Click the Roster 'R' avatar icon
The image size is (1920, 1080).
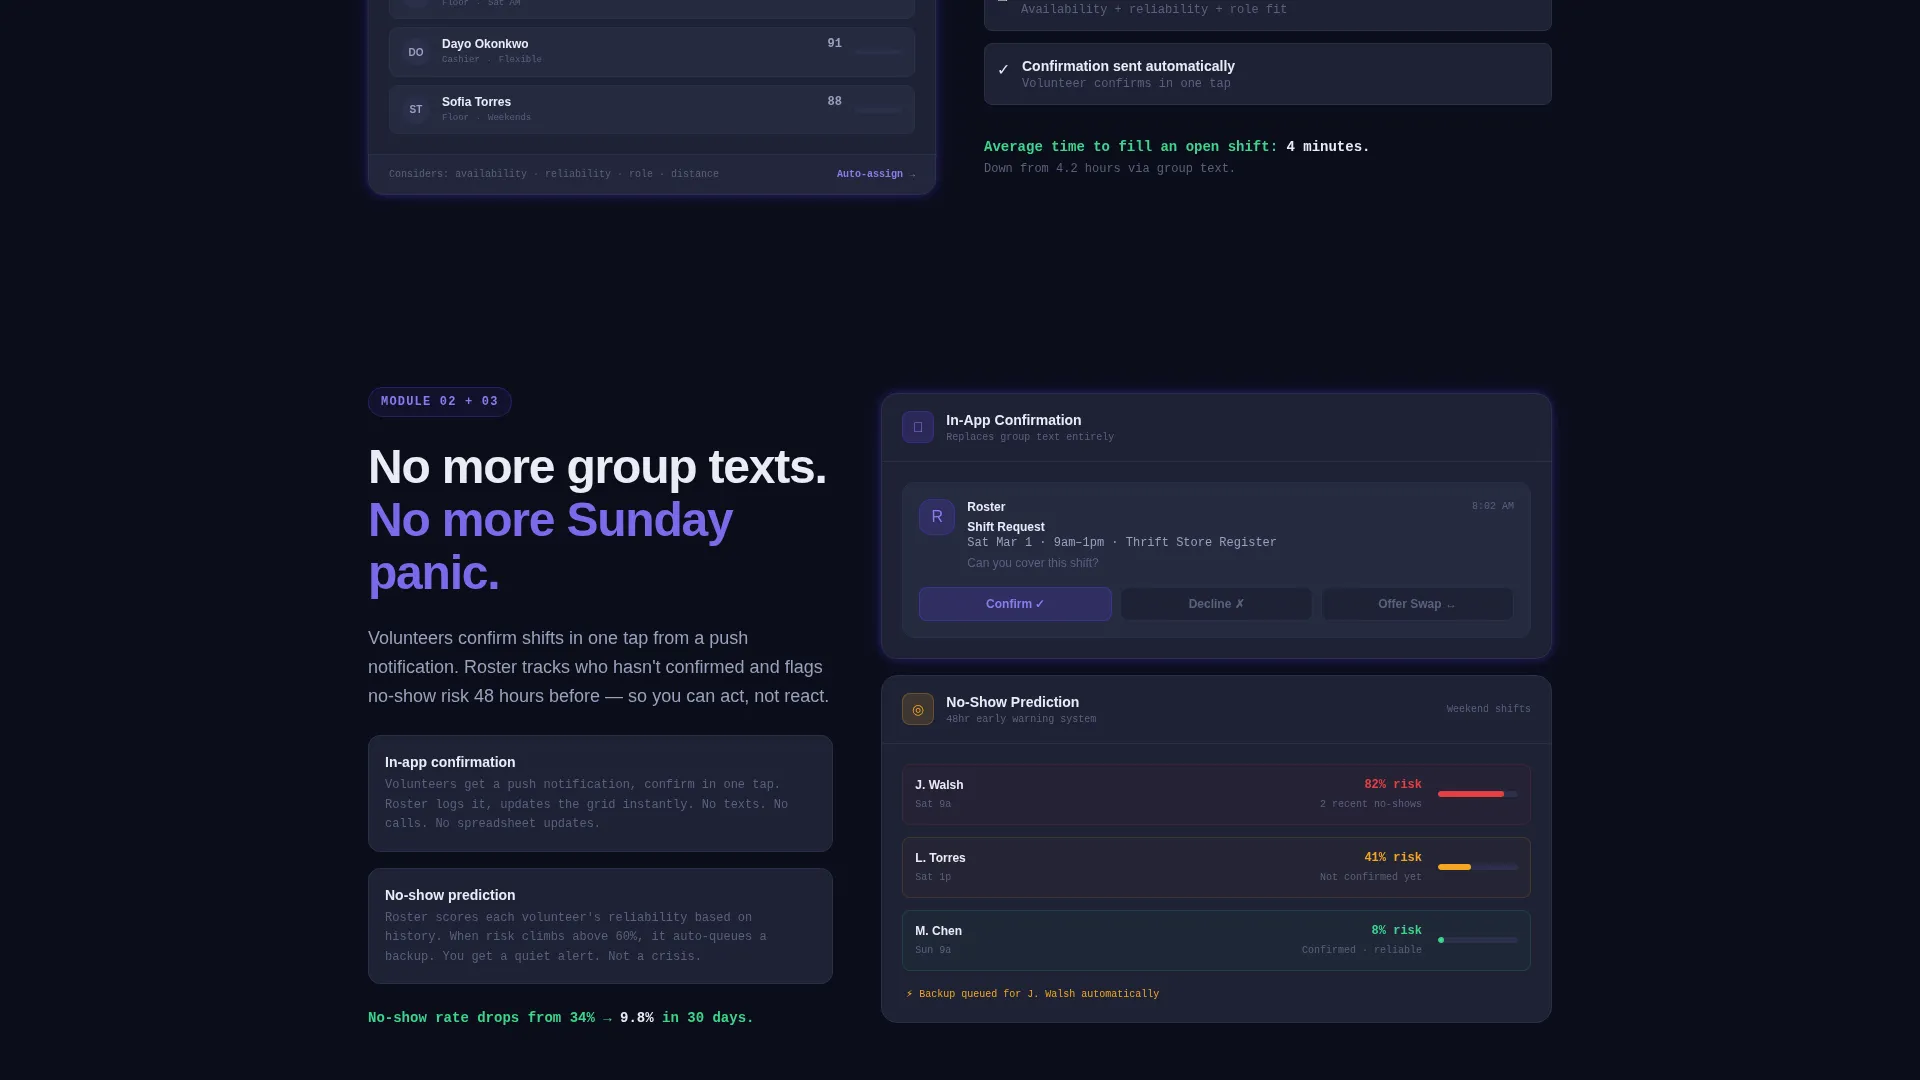pos(936,517)
